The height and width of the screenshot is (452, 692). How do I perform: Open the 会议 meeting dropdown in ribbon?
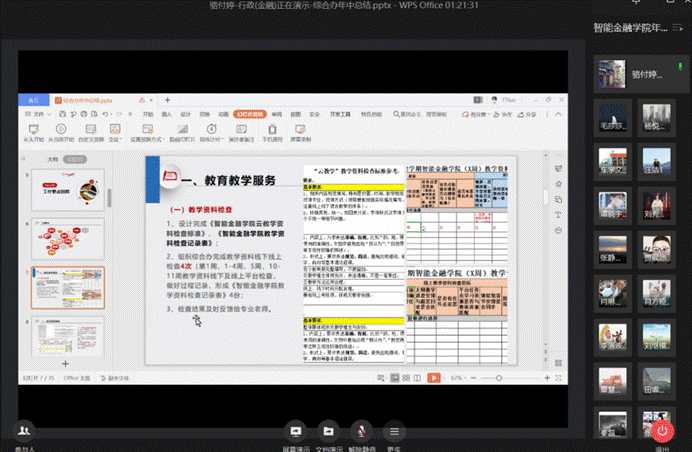tap(115, 132)
